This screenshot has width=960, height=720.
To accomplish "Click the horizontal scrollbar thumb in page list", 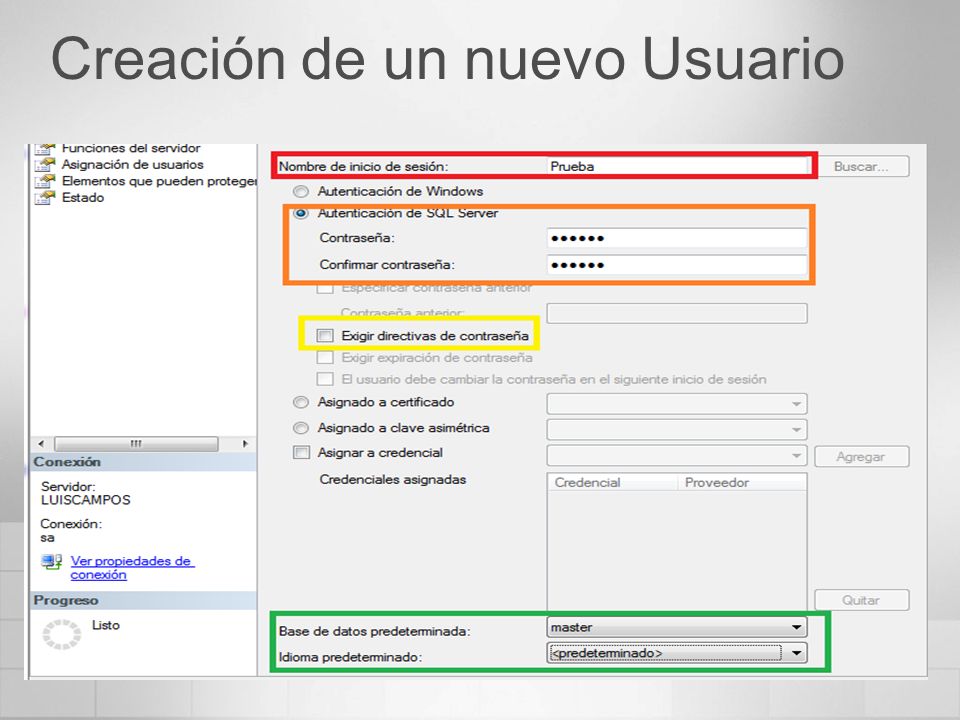I will [x=136, y=444].
